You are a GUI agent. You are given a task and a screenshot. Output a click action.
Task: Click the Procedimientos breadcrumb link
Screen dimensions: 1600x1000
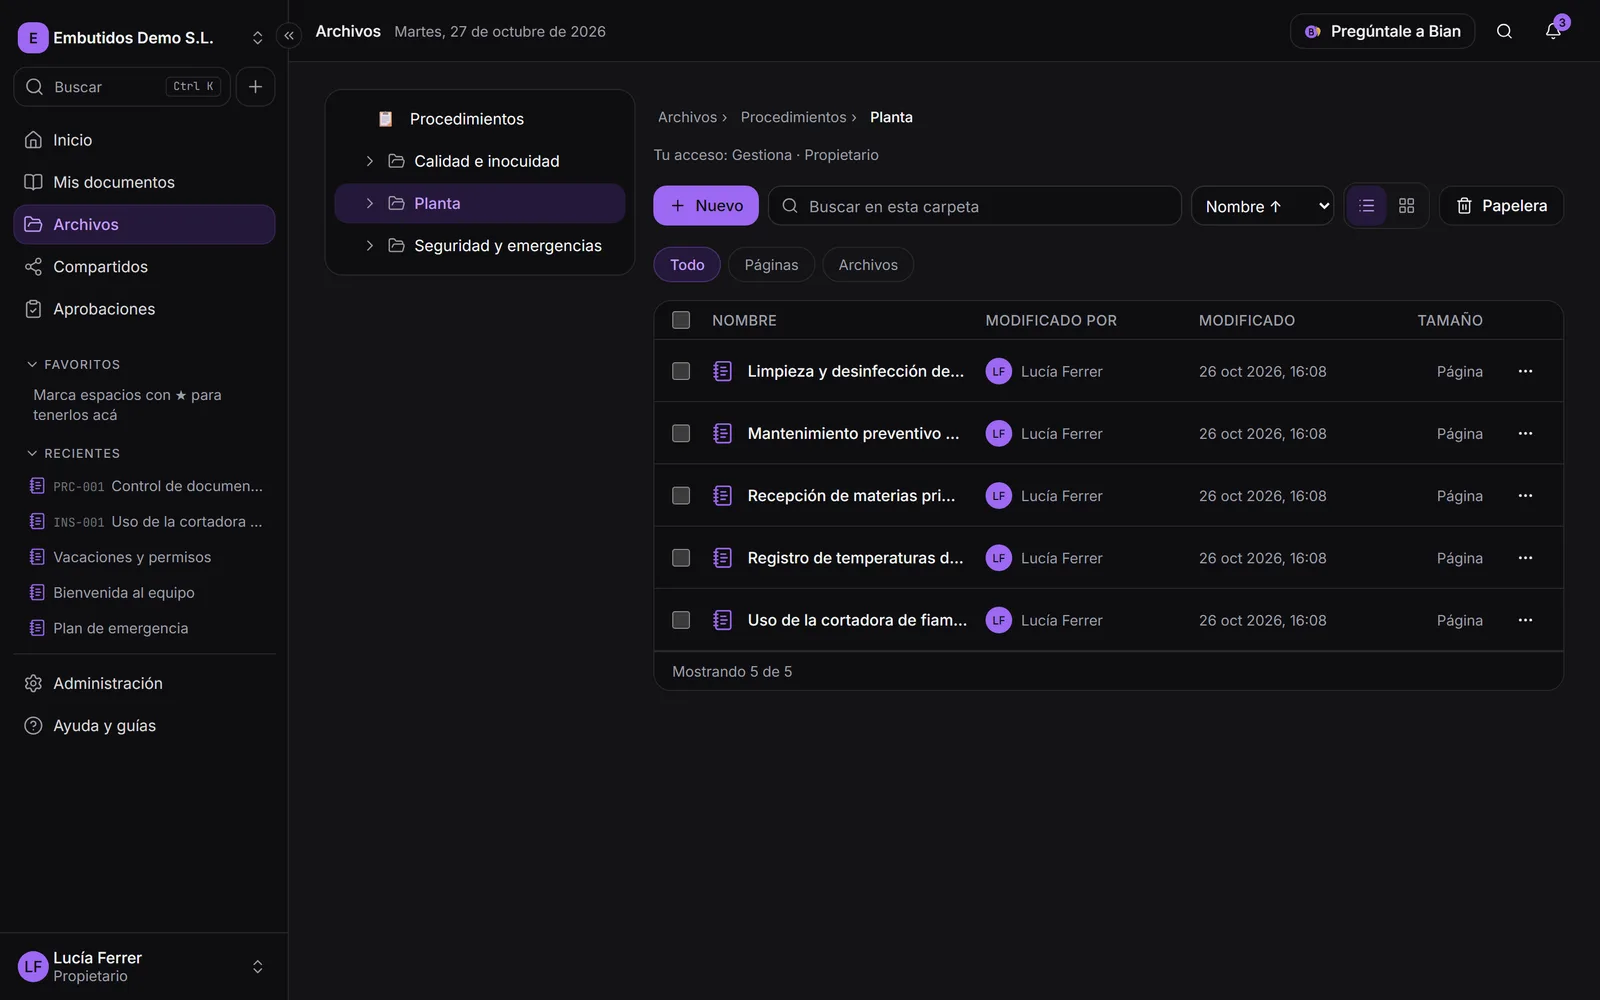coord(793,117)
